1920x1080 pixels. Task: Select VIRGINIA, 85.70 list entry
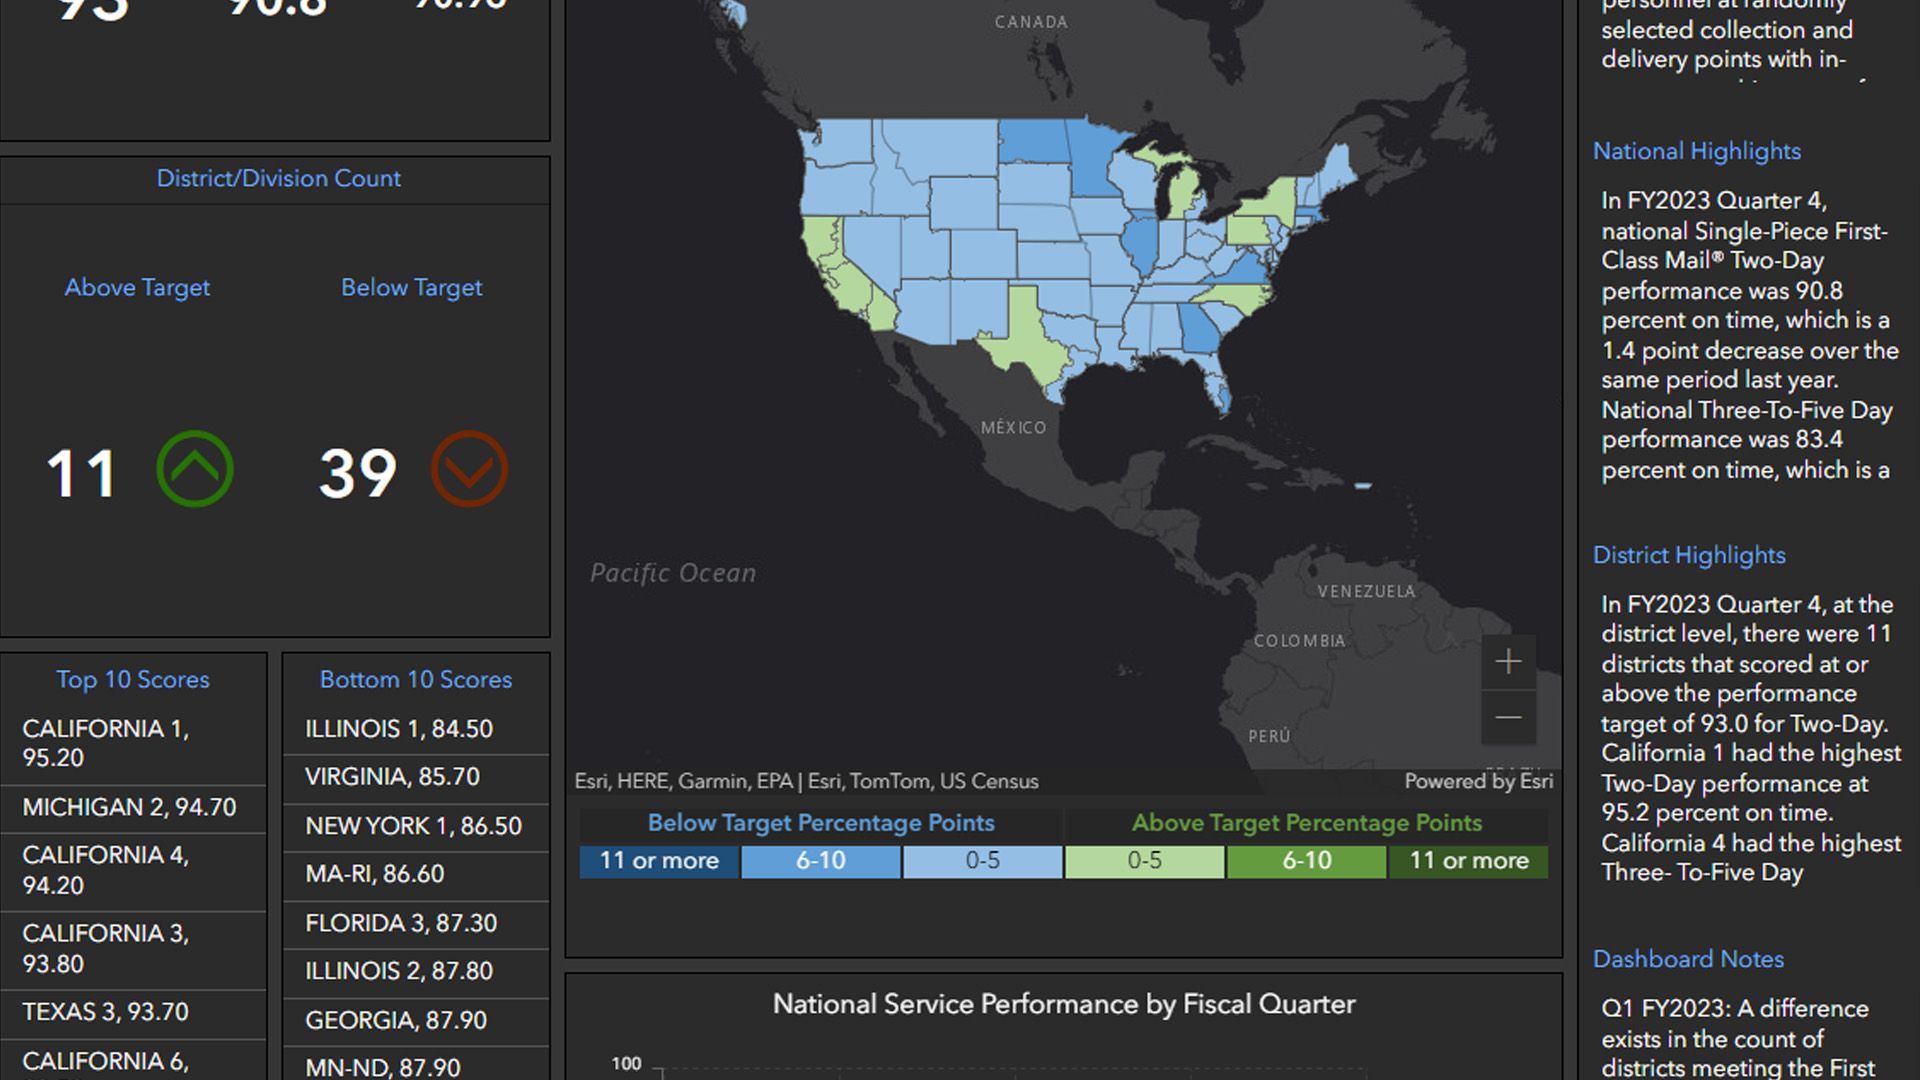392,777
